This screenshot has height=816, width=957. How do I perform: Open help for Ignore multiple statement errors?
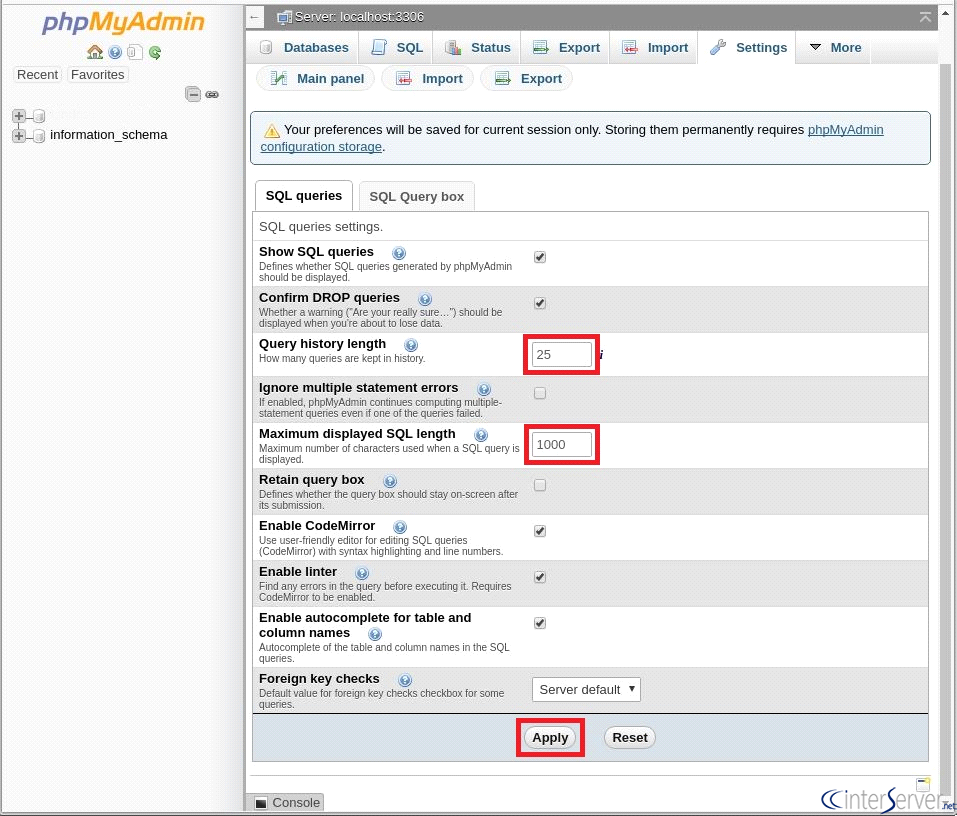point(483,389)
